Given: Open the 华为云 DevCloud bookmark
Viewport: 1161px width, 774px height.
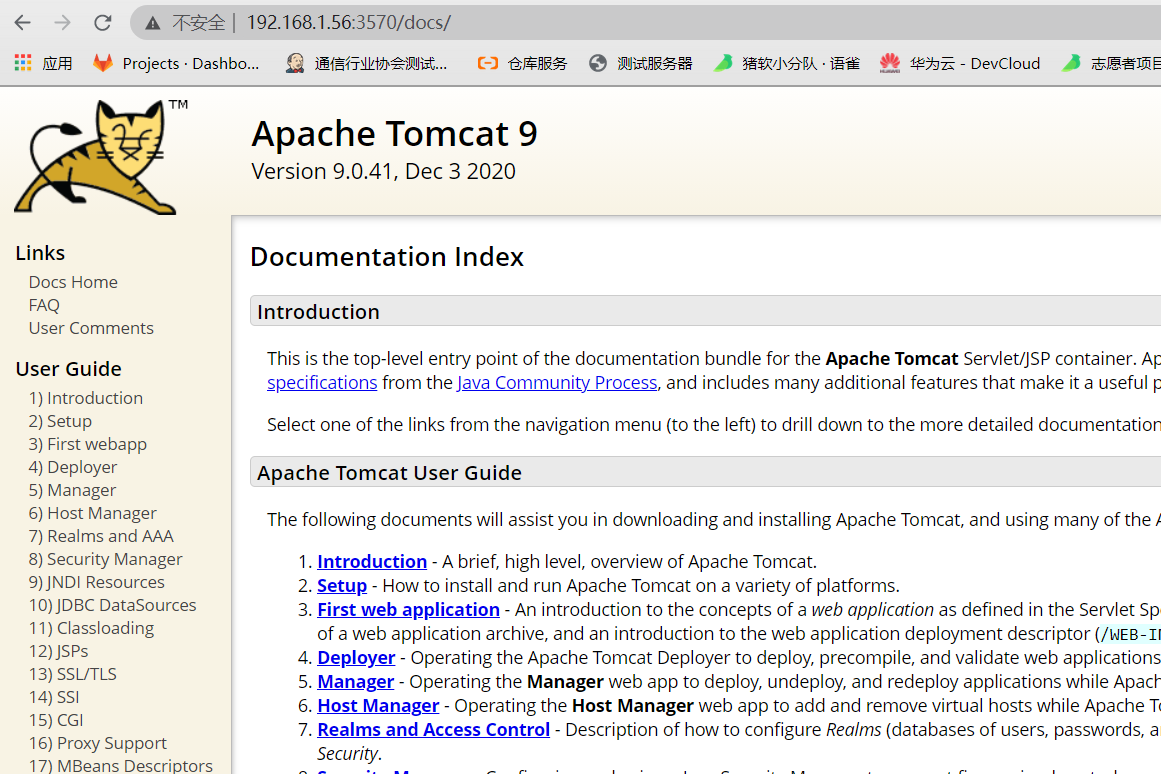Looking at the screenshot, I should coord(960,63).
